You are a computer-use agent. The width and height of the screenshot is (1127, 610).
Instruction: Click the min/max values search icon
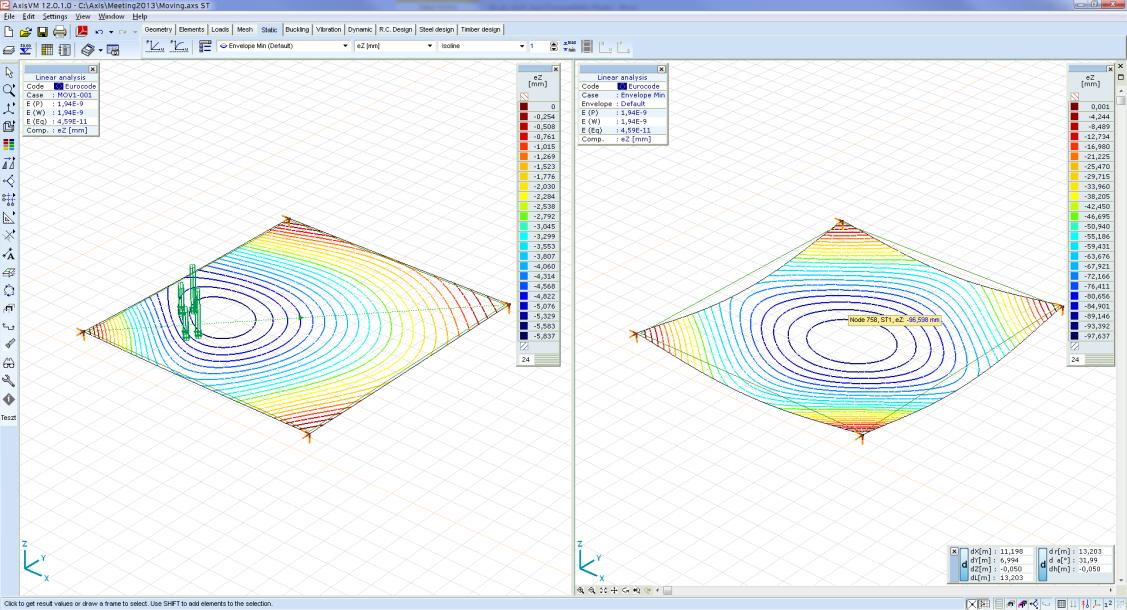coord(569,46)
